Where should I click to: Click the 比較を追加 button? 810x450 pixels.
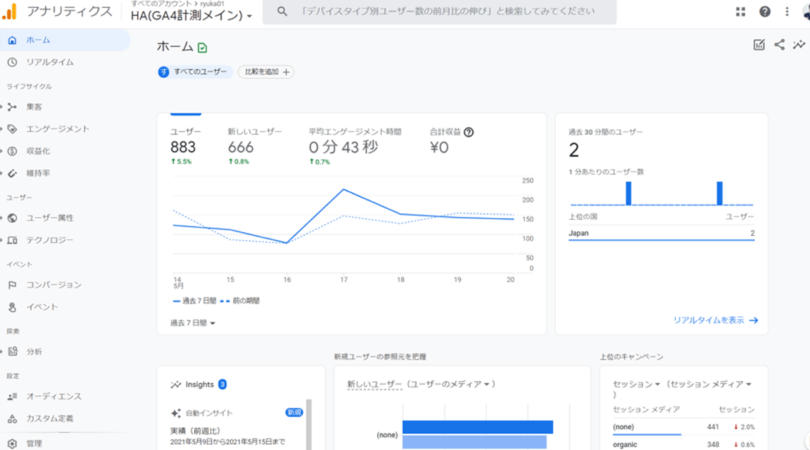click(x=266, y=72)
